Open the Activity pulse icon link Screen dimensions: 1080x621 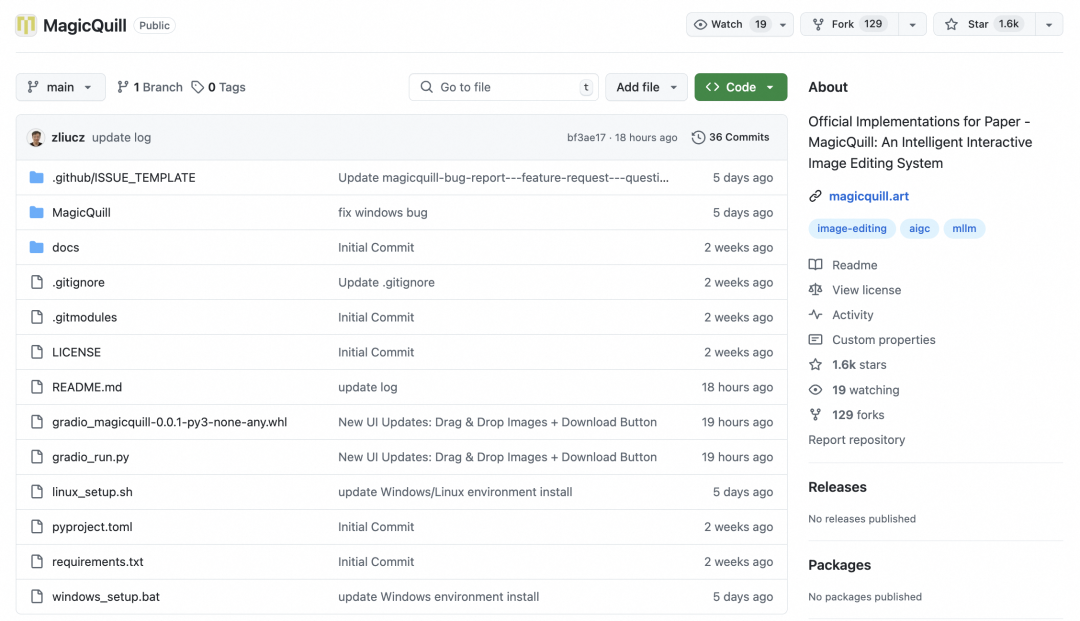click(x=816, y=315)
